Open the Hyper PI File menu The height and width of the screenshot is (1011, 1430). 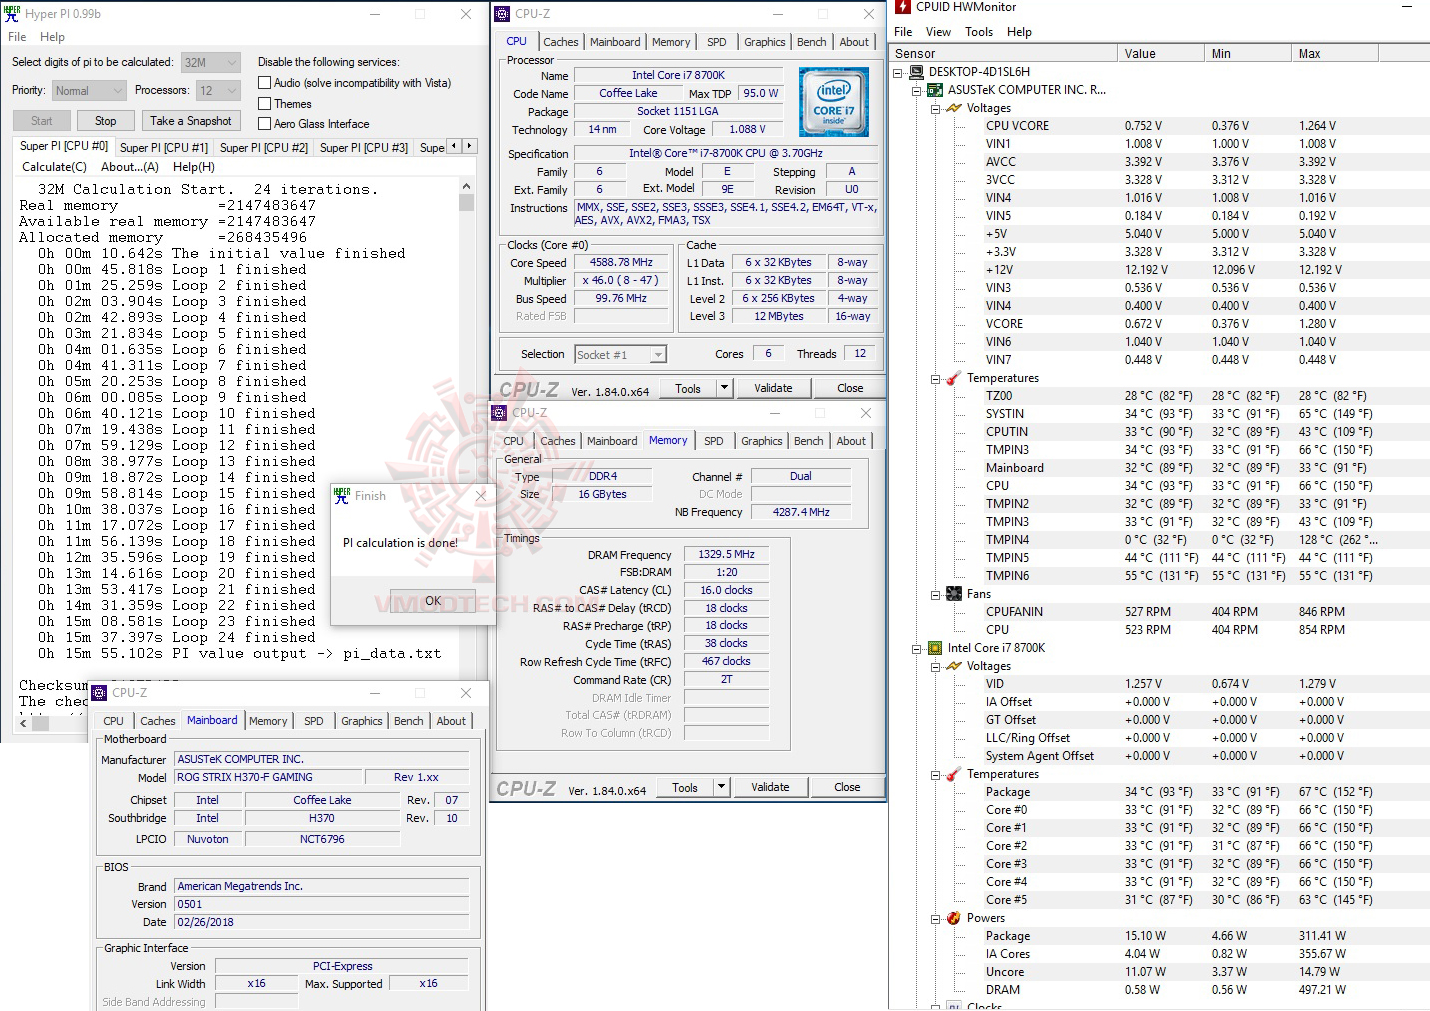pos(17,37)
